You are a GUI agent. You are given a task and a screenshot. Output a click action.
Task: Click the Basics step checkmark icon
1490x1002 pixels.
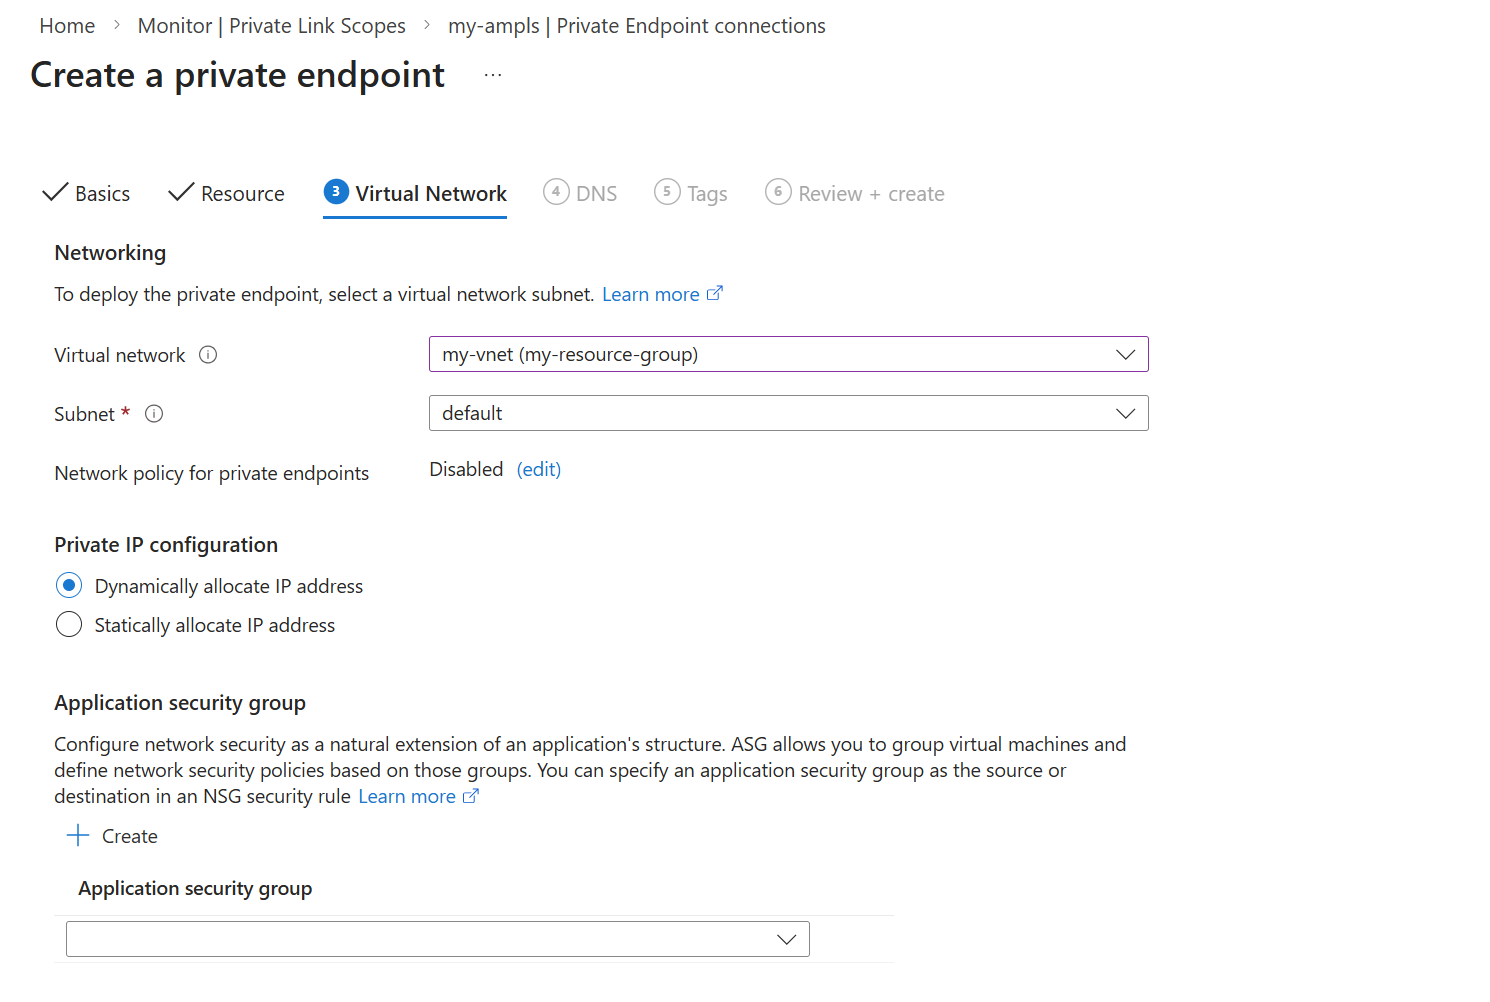[x=55, y=193]
